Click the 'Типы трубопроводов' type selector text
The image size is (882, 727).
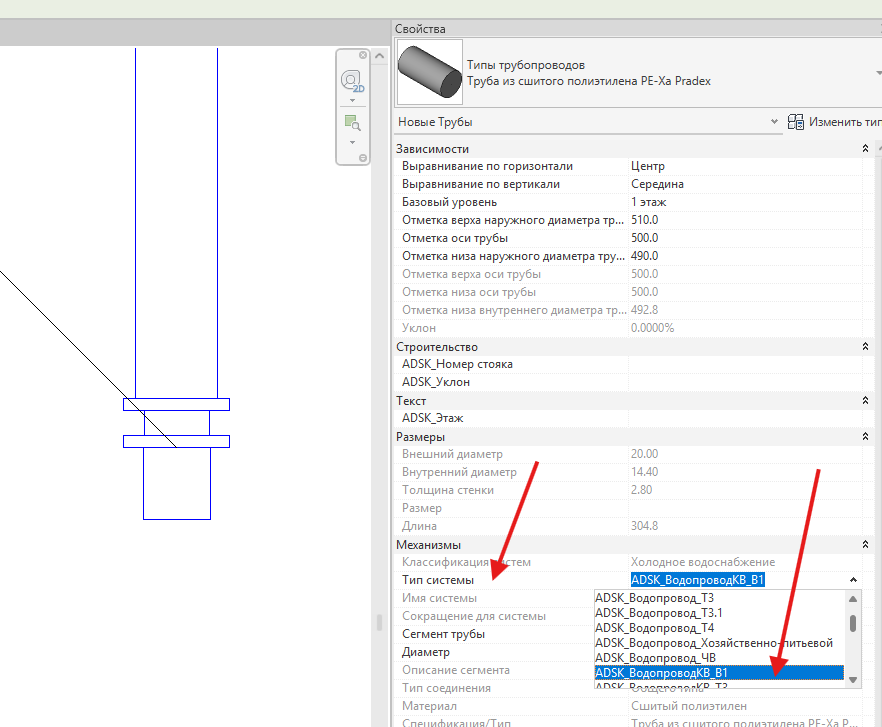point(526,65)
